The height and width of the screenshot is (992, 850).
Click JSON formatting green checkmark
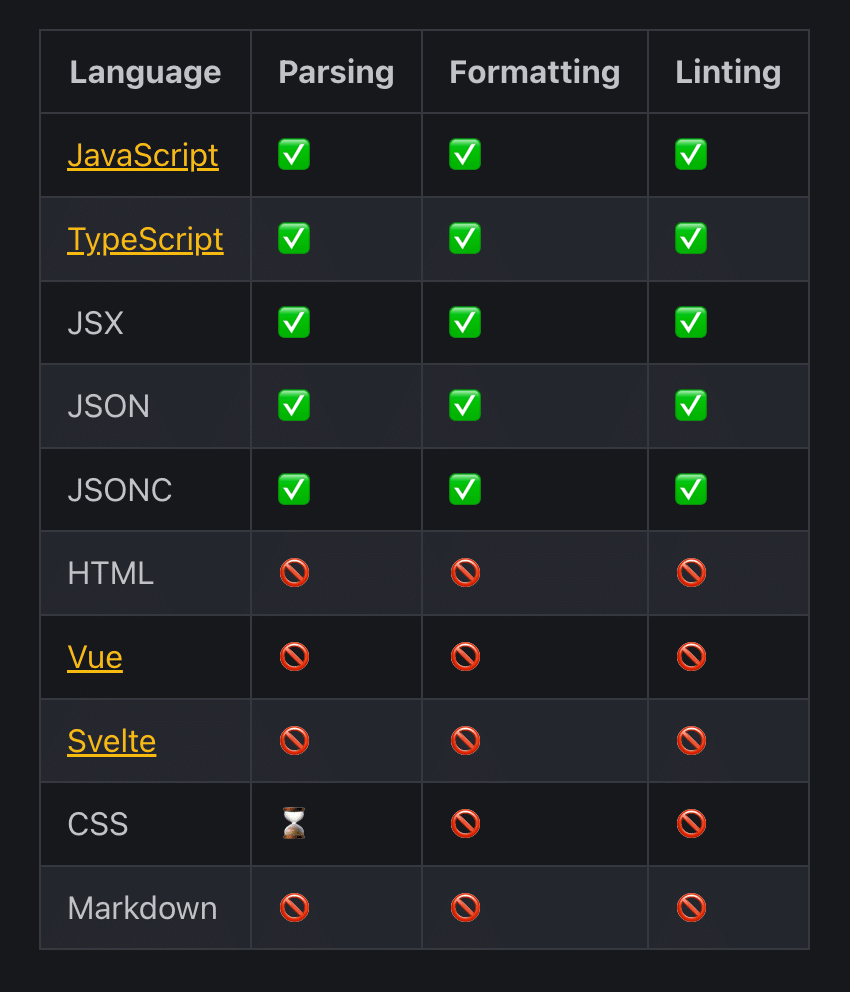(x=465, y=406)
